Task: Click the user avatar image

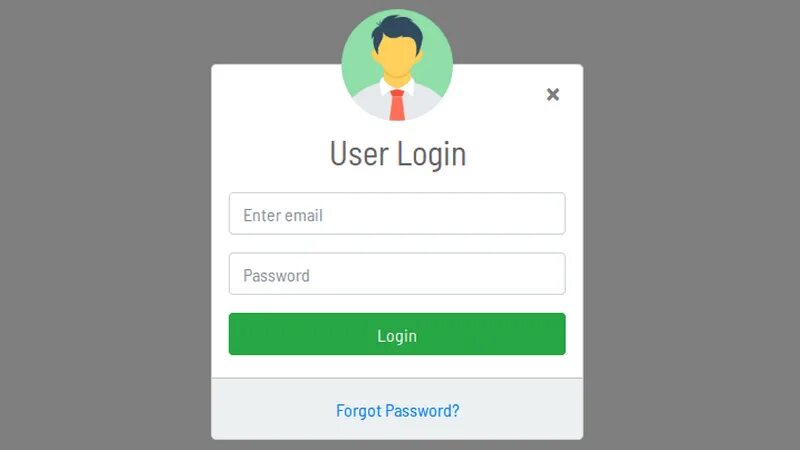Action: [x=397, y=65]
